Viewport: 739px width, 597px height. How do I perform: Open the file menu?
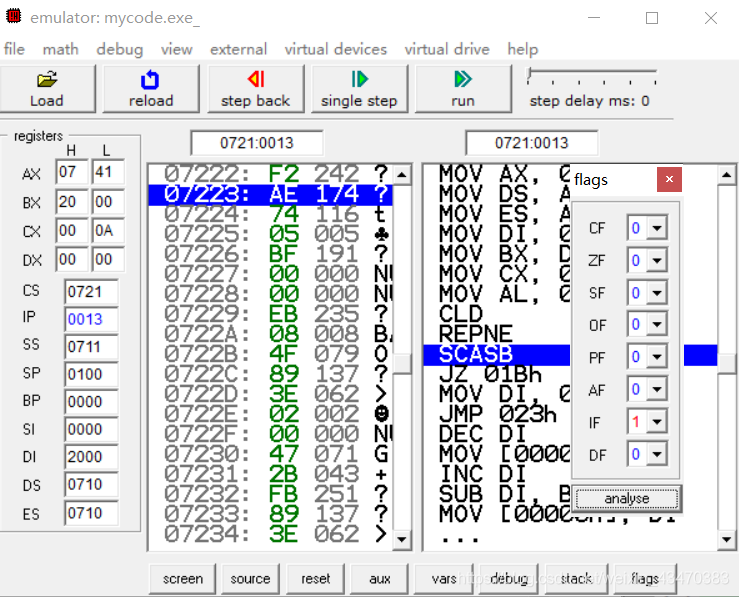coord(14,49)
